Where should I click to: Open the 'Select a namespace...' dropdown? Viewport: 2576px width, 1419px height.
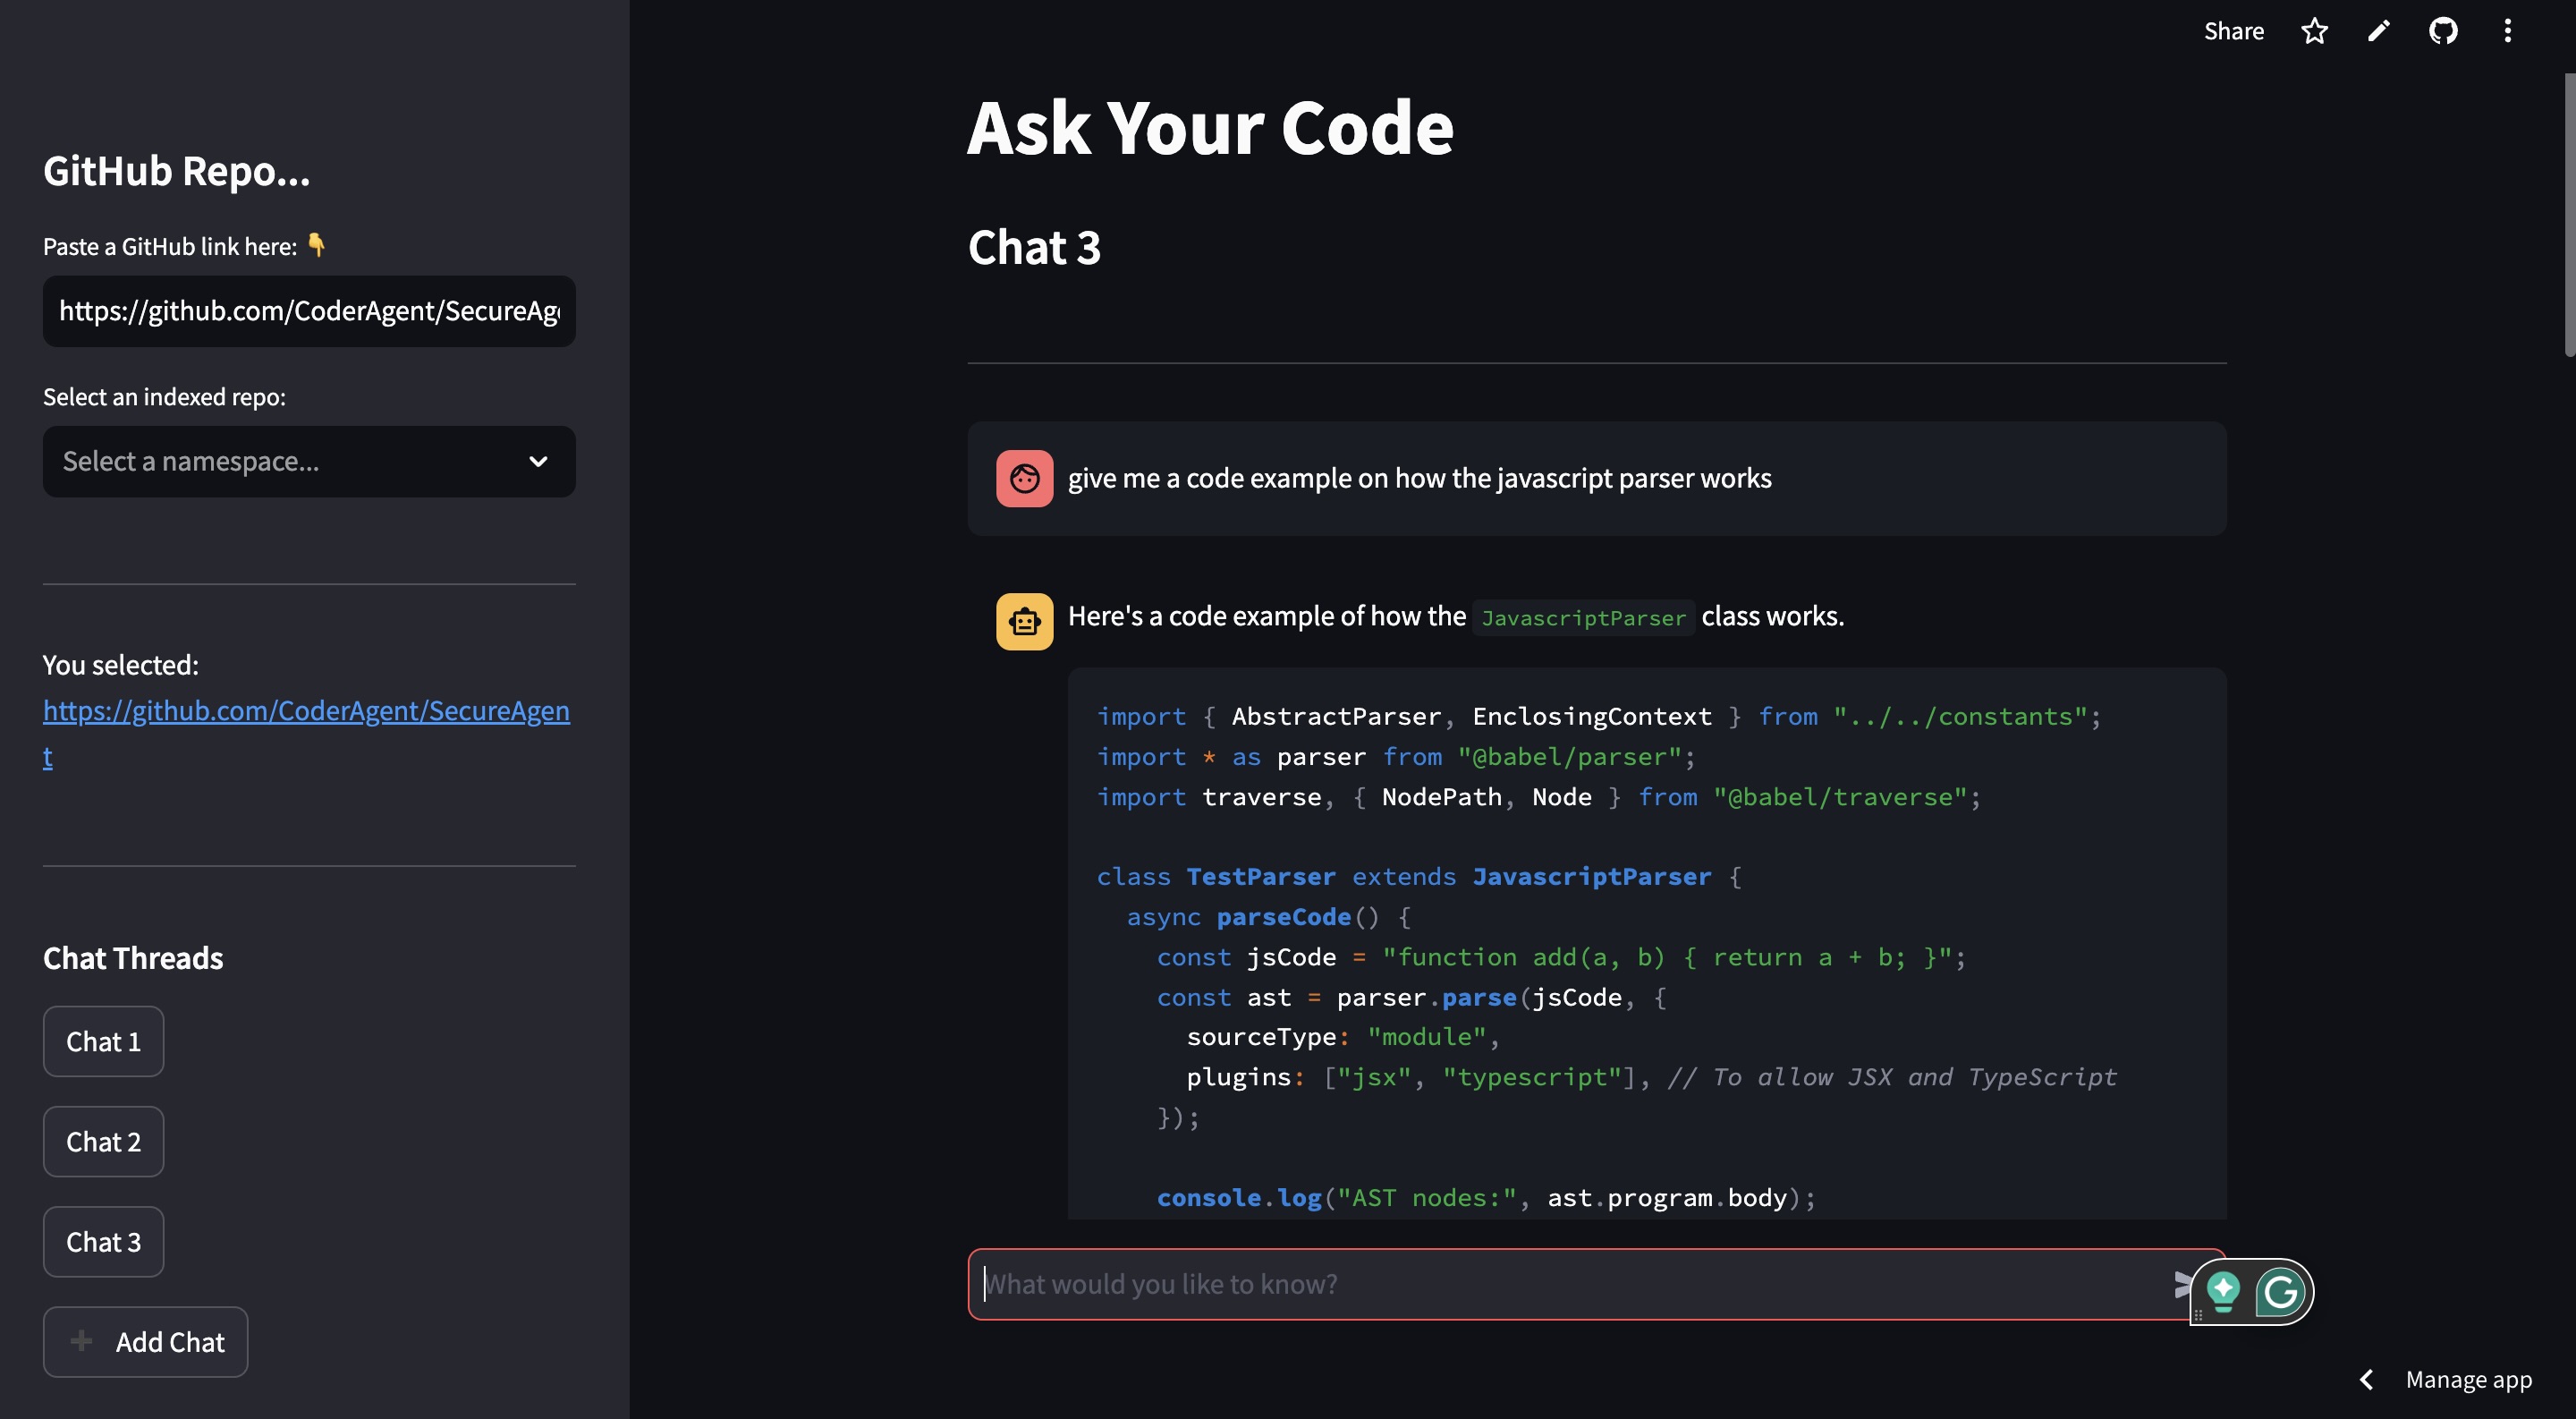pos(309,461)
